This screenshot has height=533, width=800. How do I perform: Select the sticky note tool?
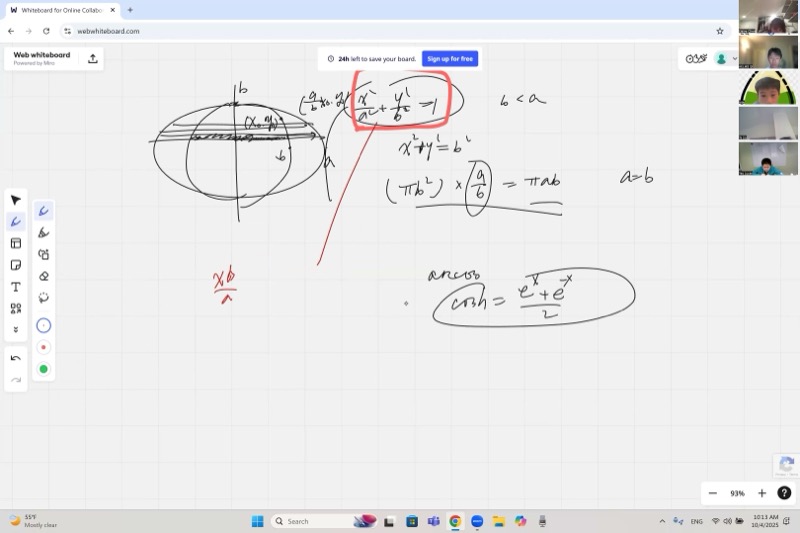click(16, 265)
